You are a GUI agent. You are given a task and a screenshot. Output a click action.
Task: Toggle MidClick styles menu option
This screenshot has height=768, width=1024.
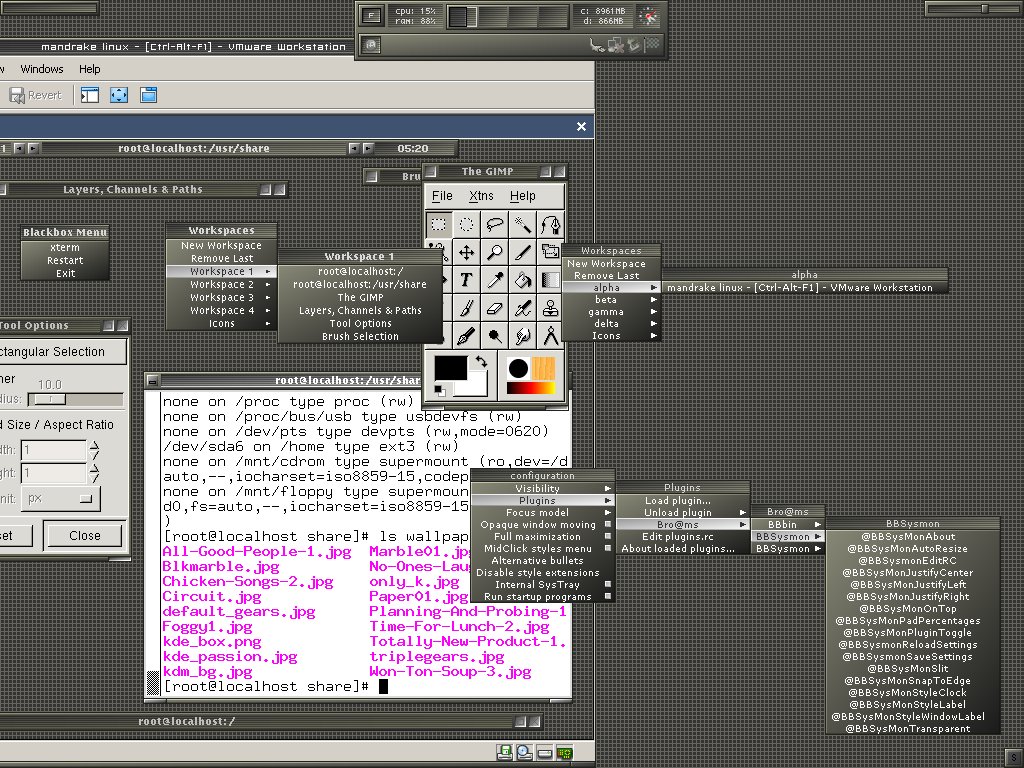[x=541, y=549]
